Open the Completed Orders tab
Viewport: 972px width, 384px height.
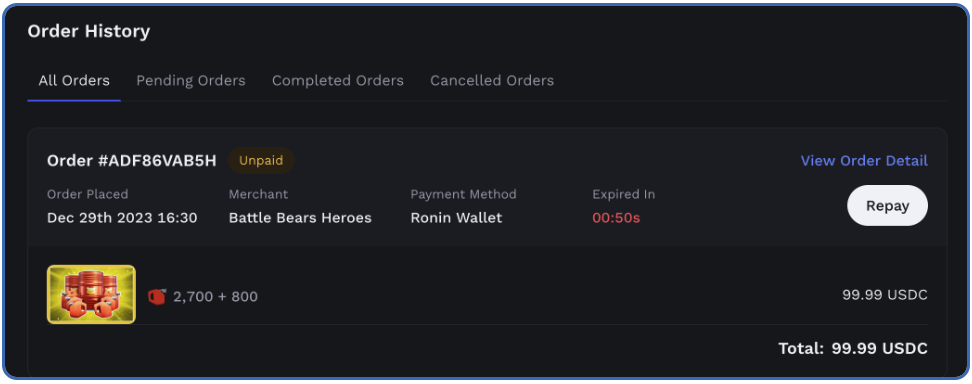[338, 81]
